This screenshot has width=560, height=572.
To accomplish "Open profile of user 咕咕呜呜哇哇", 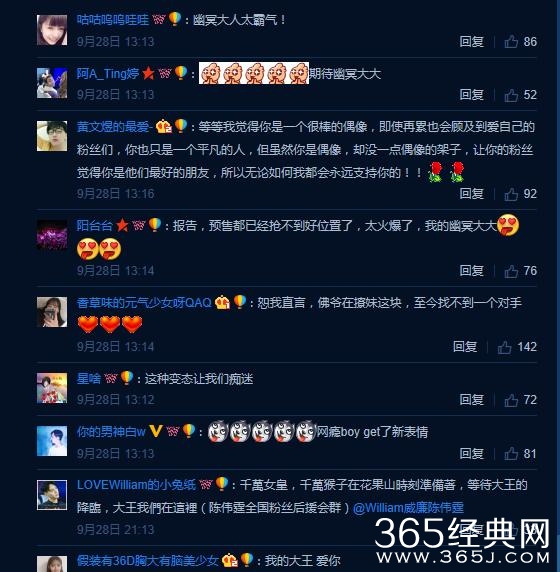I will [113, 20].
